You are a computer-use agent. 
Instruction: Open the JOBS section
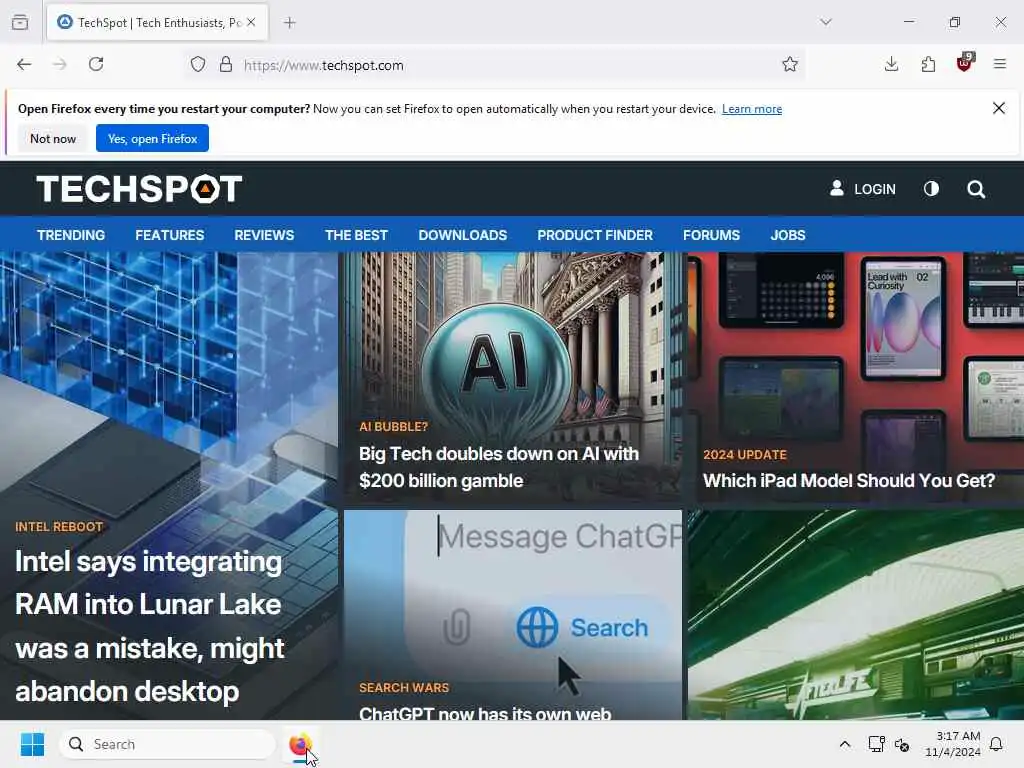(788, 235)
